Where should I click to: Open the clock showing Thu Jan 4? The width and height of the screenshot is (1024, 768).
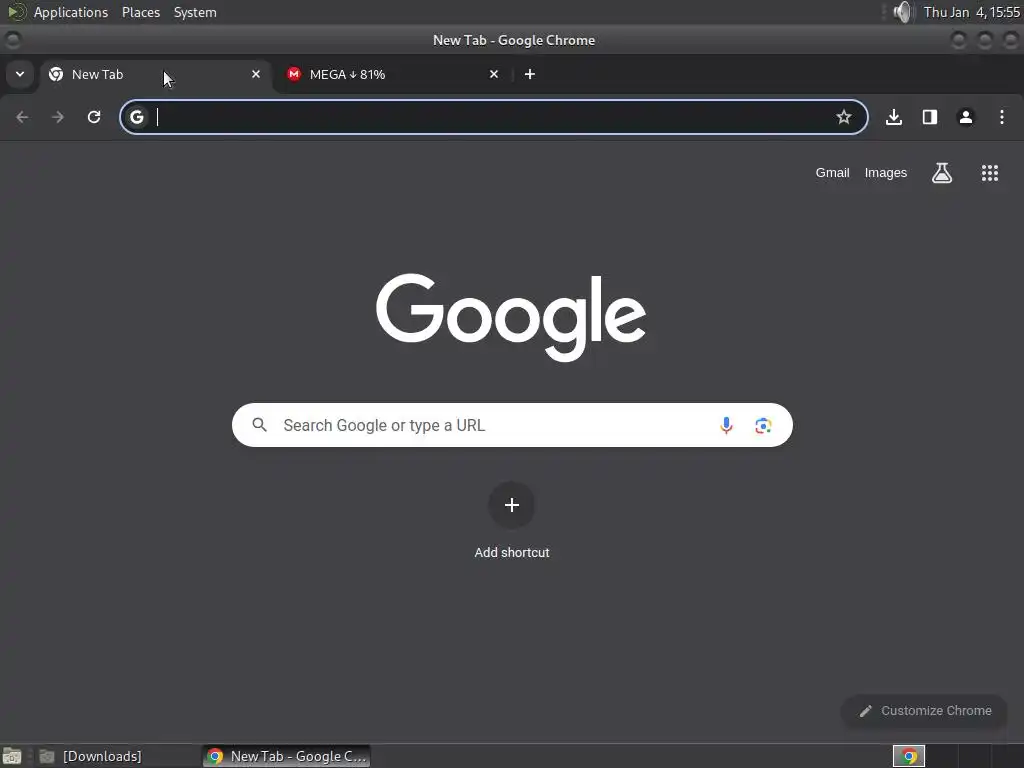pyautogui.click(x=971, y=12)
